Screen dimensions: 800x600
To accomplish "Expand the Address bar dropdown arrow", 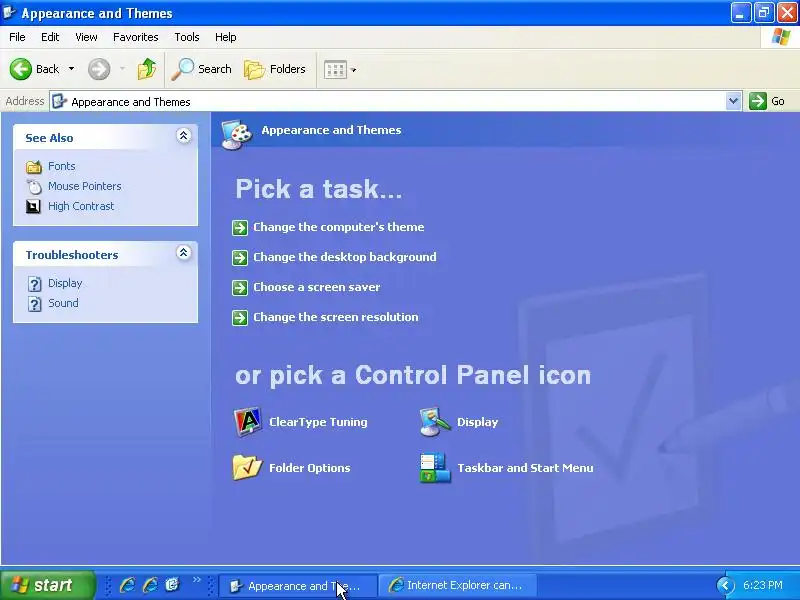I will pos(734,101).
